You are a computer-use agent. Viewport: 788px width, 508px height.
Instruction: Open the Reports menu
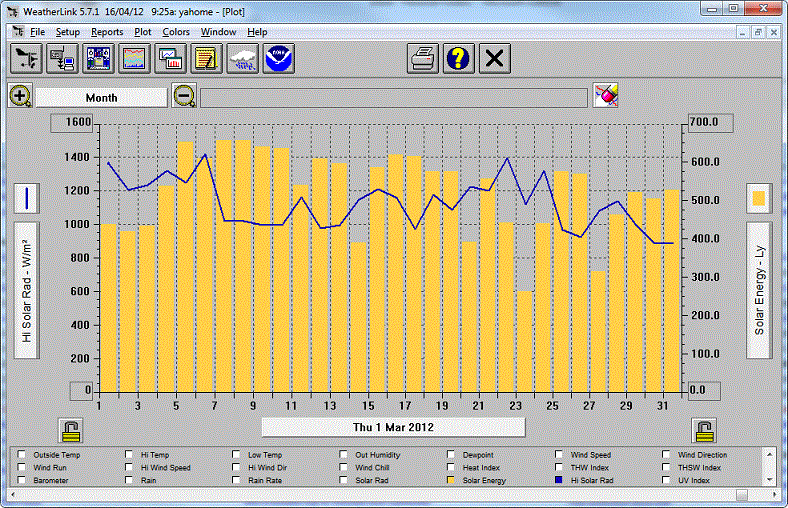107,32
